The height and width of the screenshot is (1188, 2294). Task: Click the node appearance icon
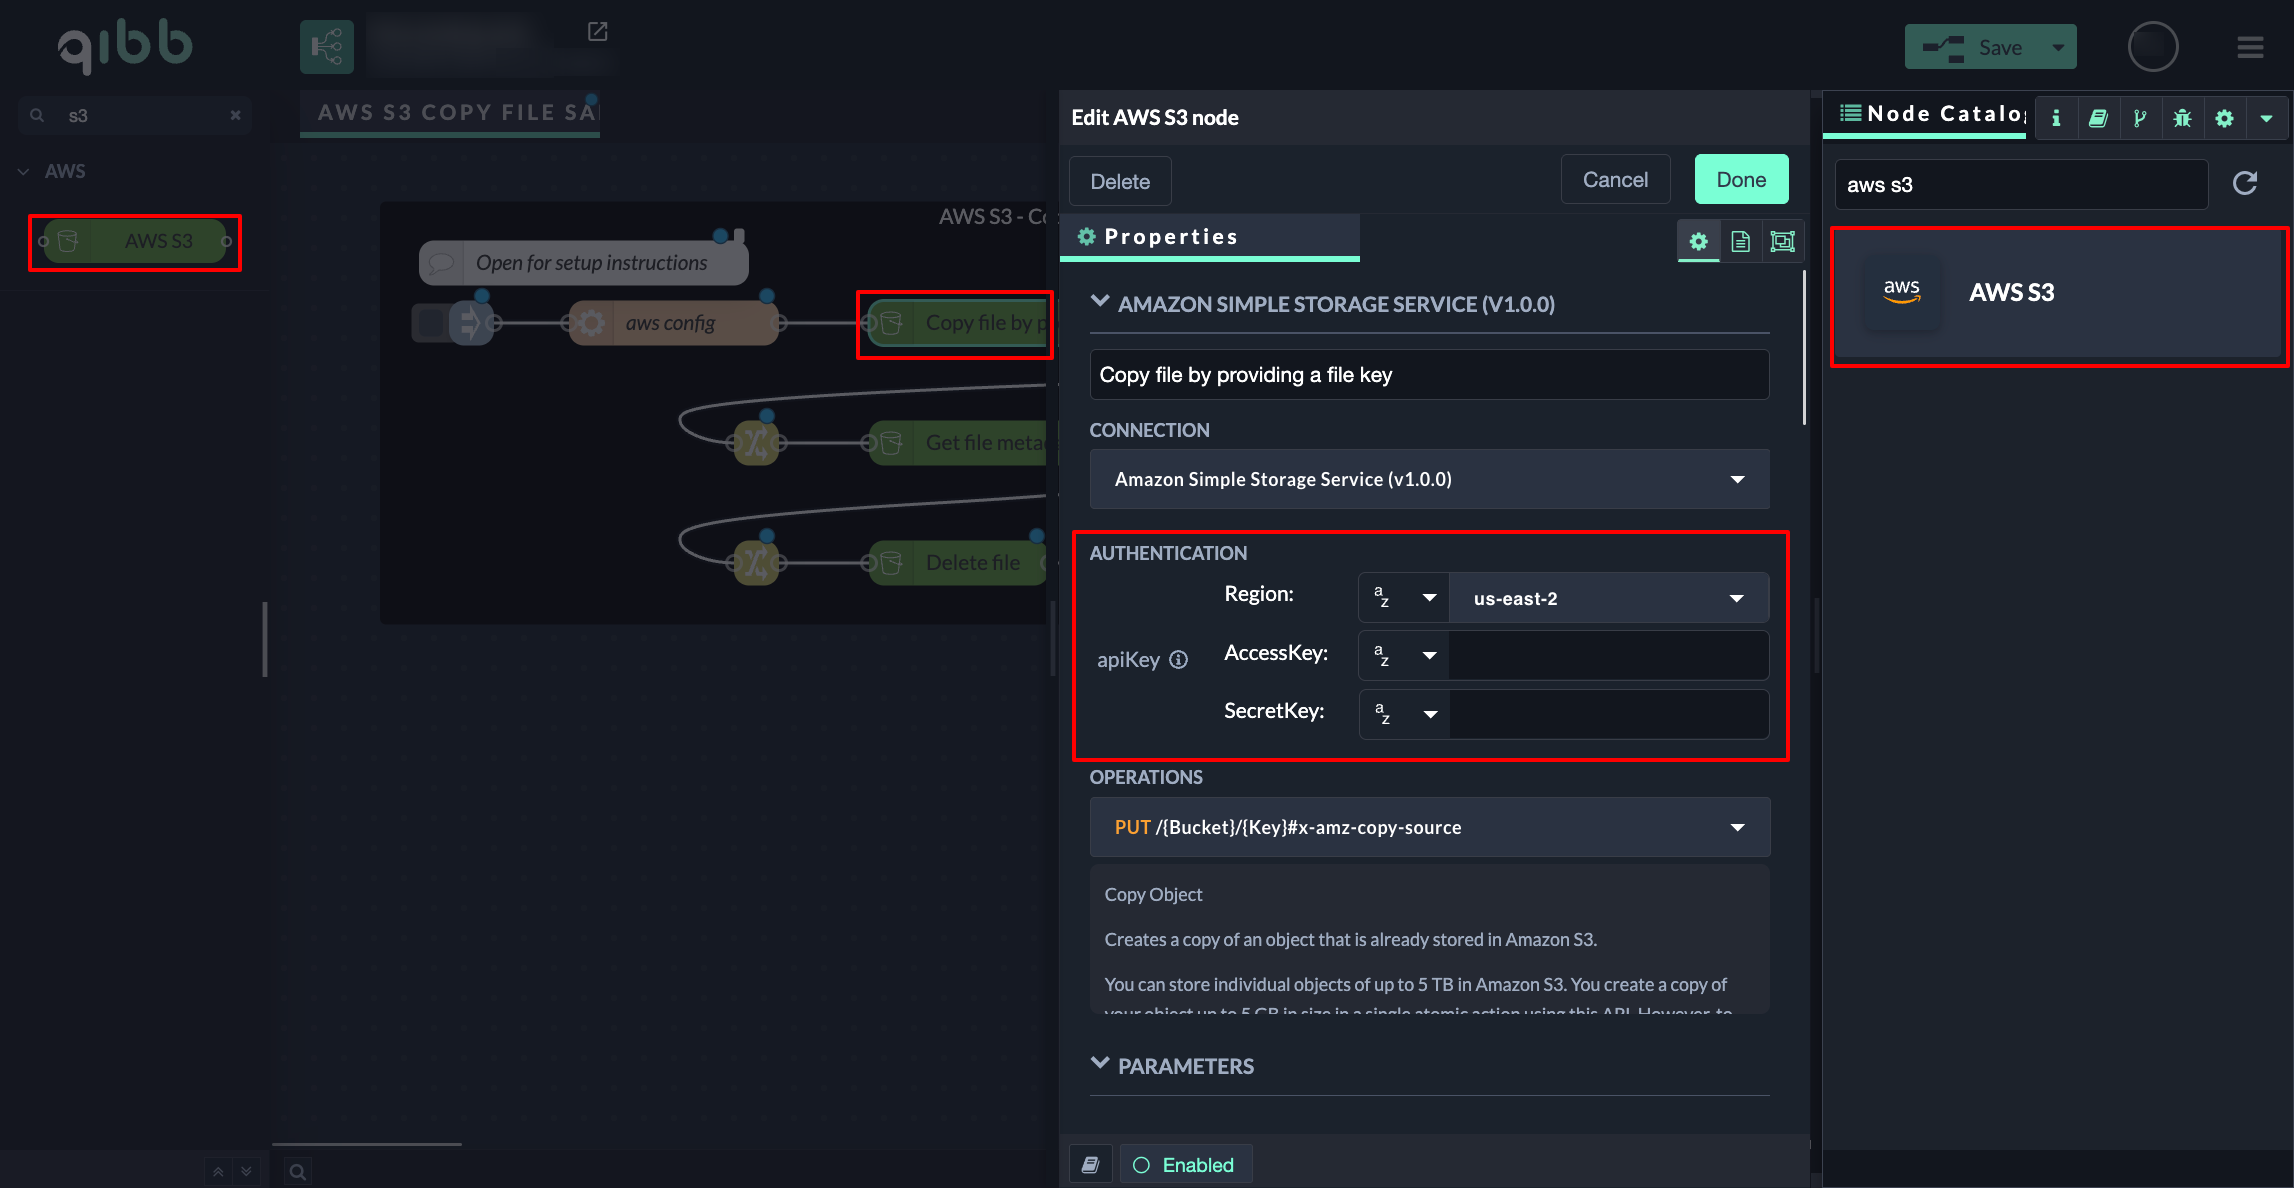(x=1782, y=241)
